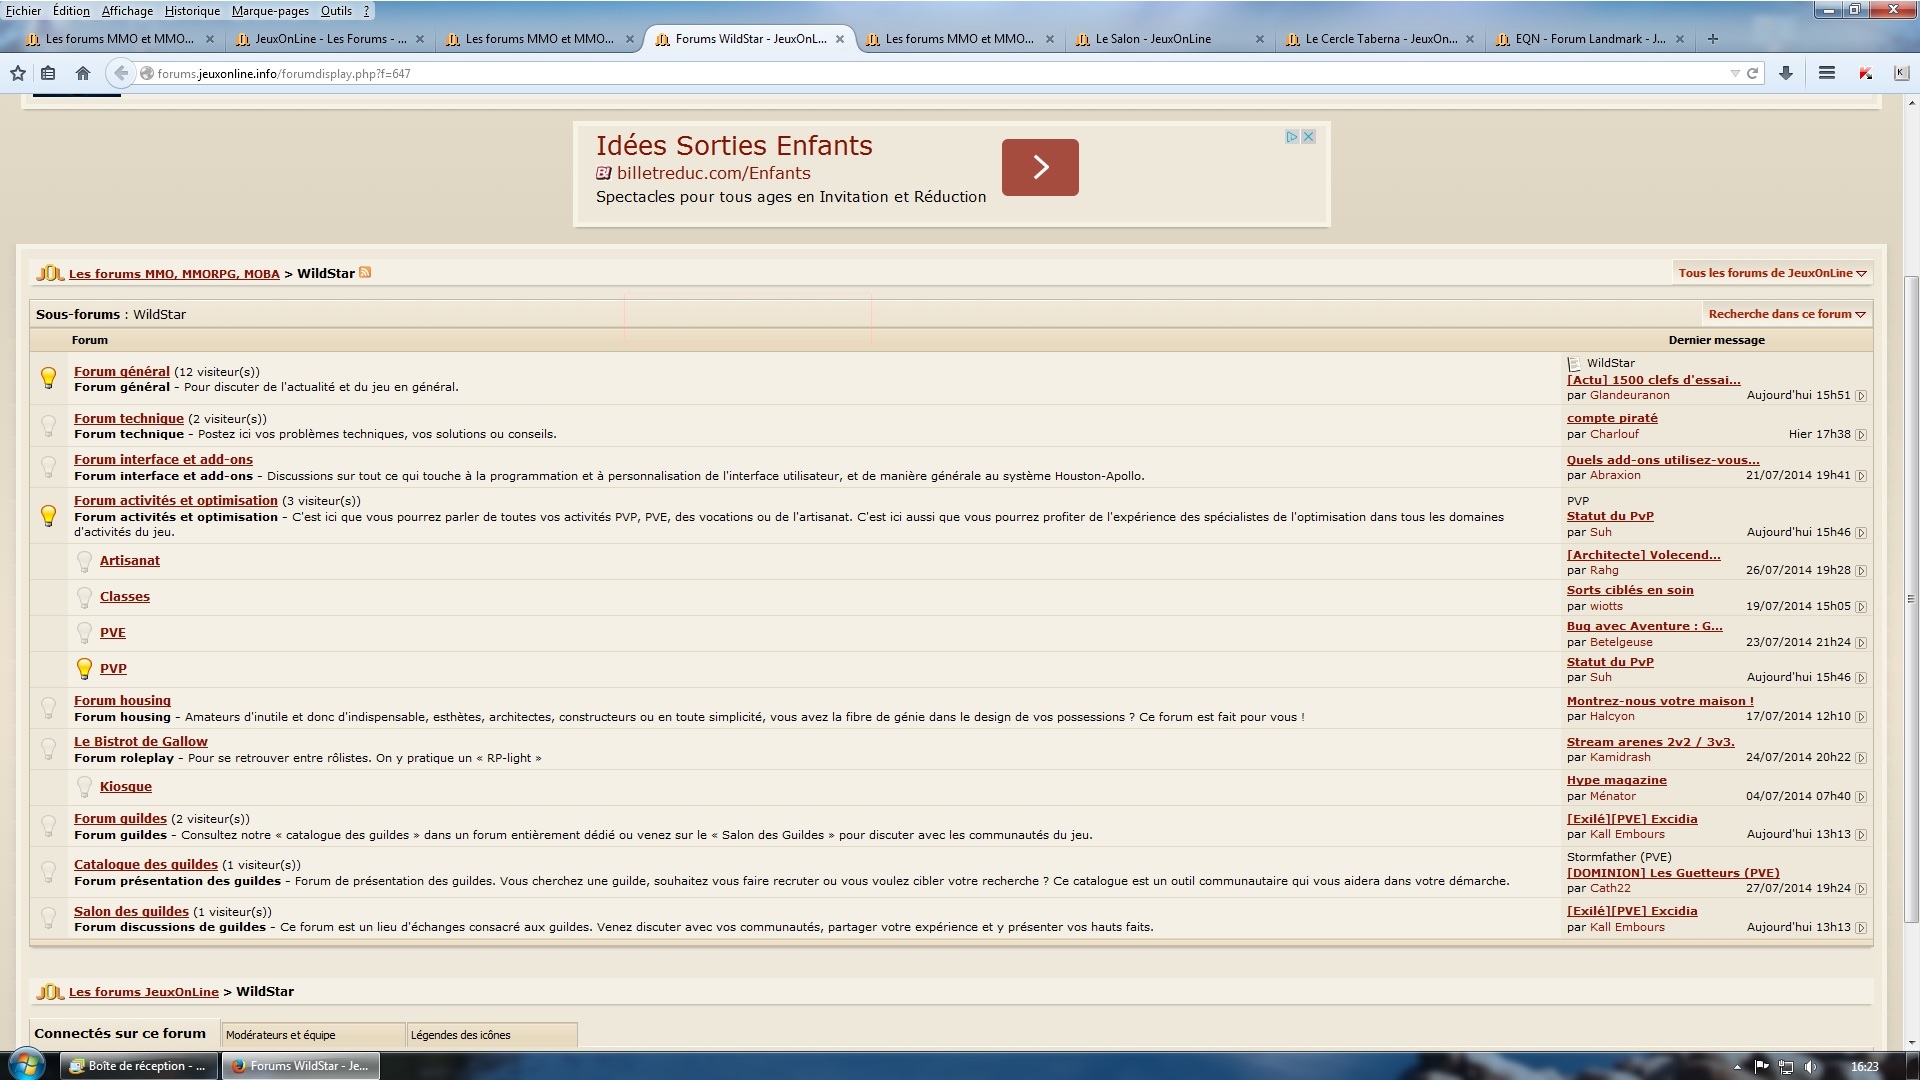Click the JOL logo in bottom breadcrumb
Image resolution: width=1920 pixels, height=1080 pixels.
pos(50,992)
